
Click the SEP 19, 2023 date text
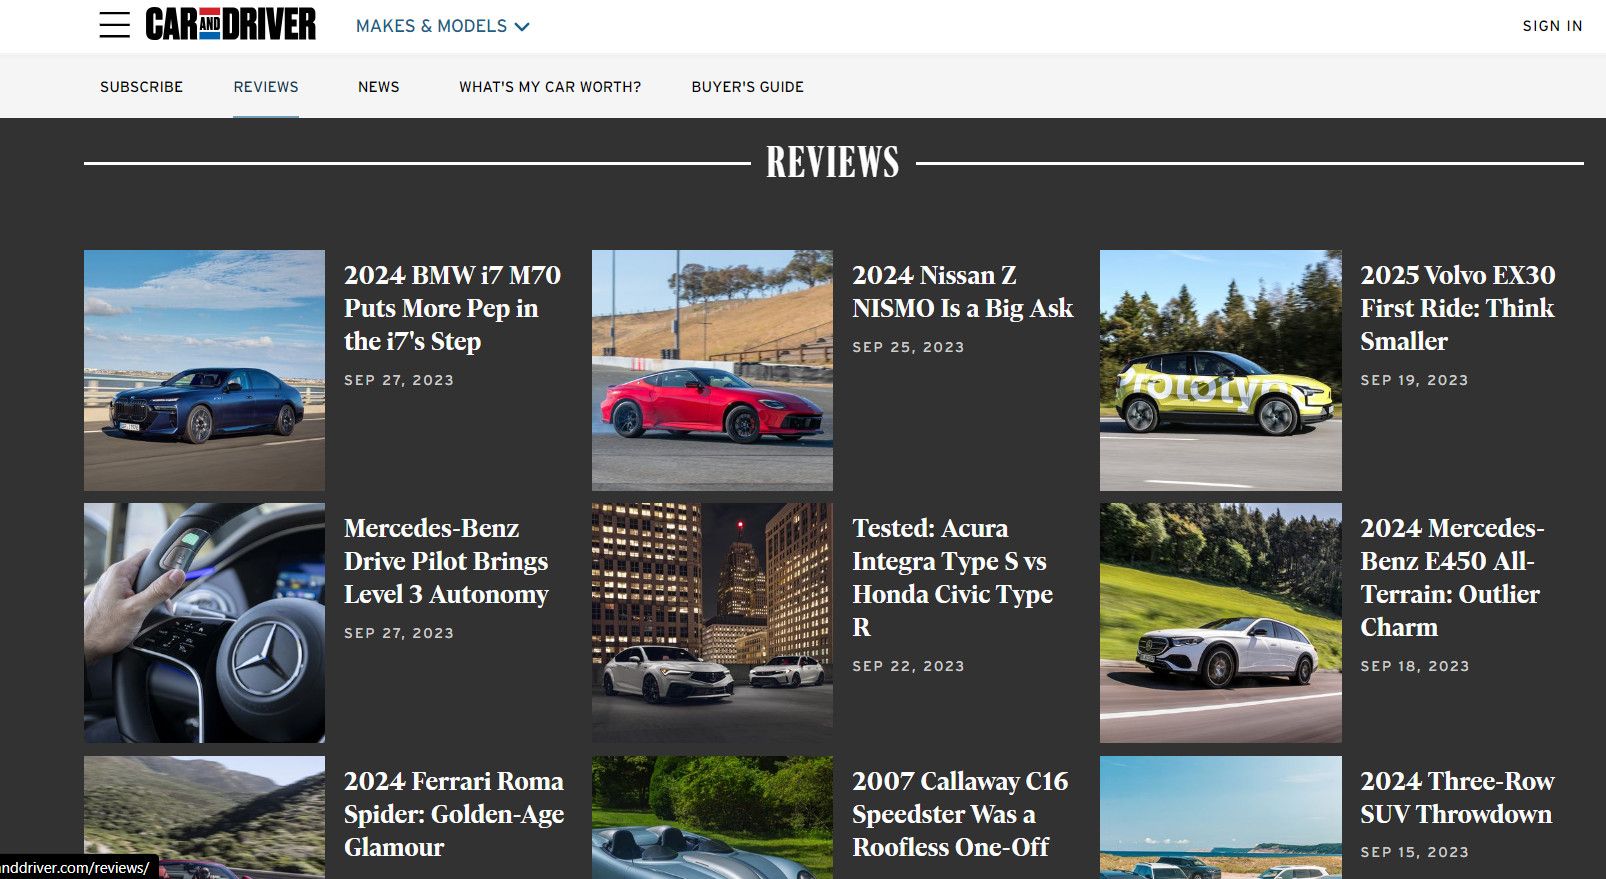tap(1414, 380)
